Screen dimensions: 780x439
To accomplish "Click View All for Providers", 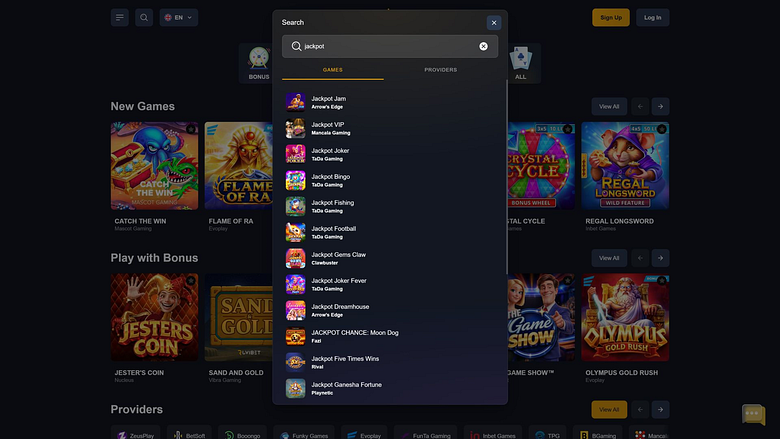I will click(609, 410).
